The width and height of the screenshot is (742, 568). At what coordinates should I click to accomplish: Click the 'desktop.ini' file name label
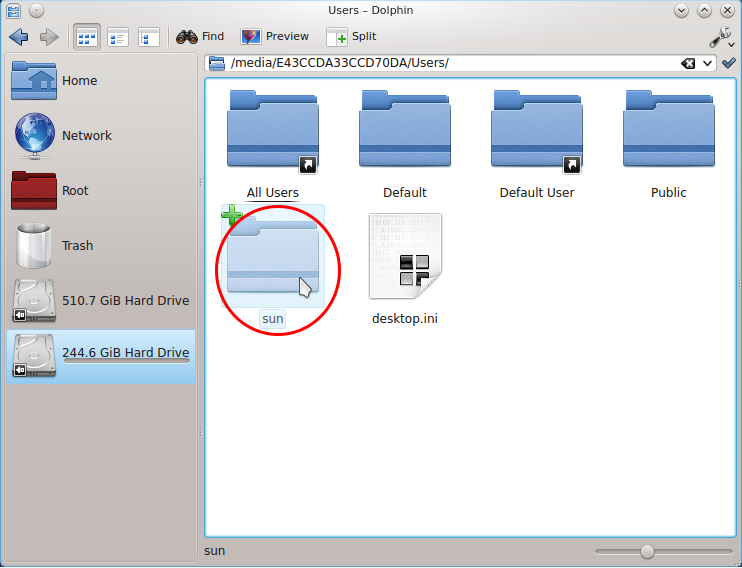405,319
